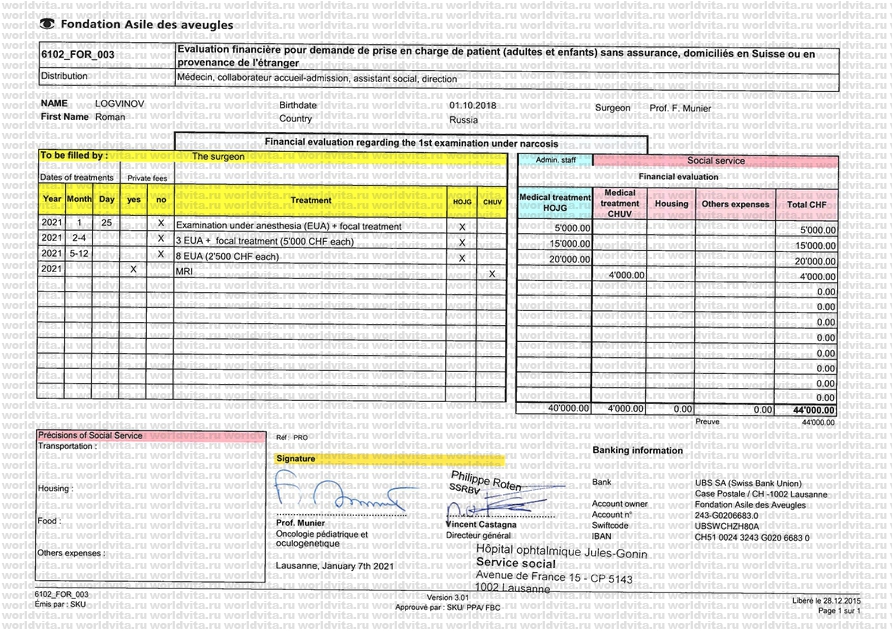This screenshot has height=631, width=892.
Task: Click the surgeon name 'Prof. F. Munier'
Action: coord(680,108)
